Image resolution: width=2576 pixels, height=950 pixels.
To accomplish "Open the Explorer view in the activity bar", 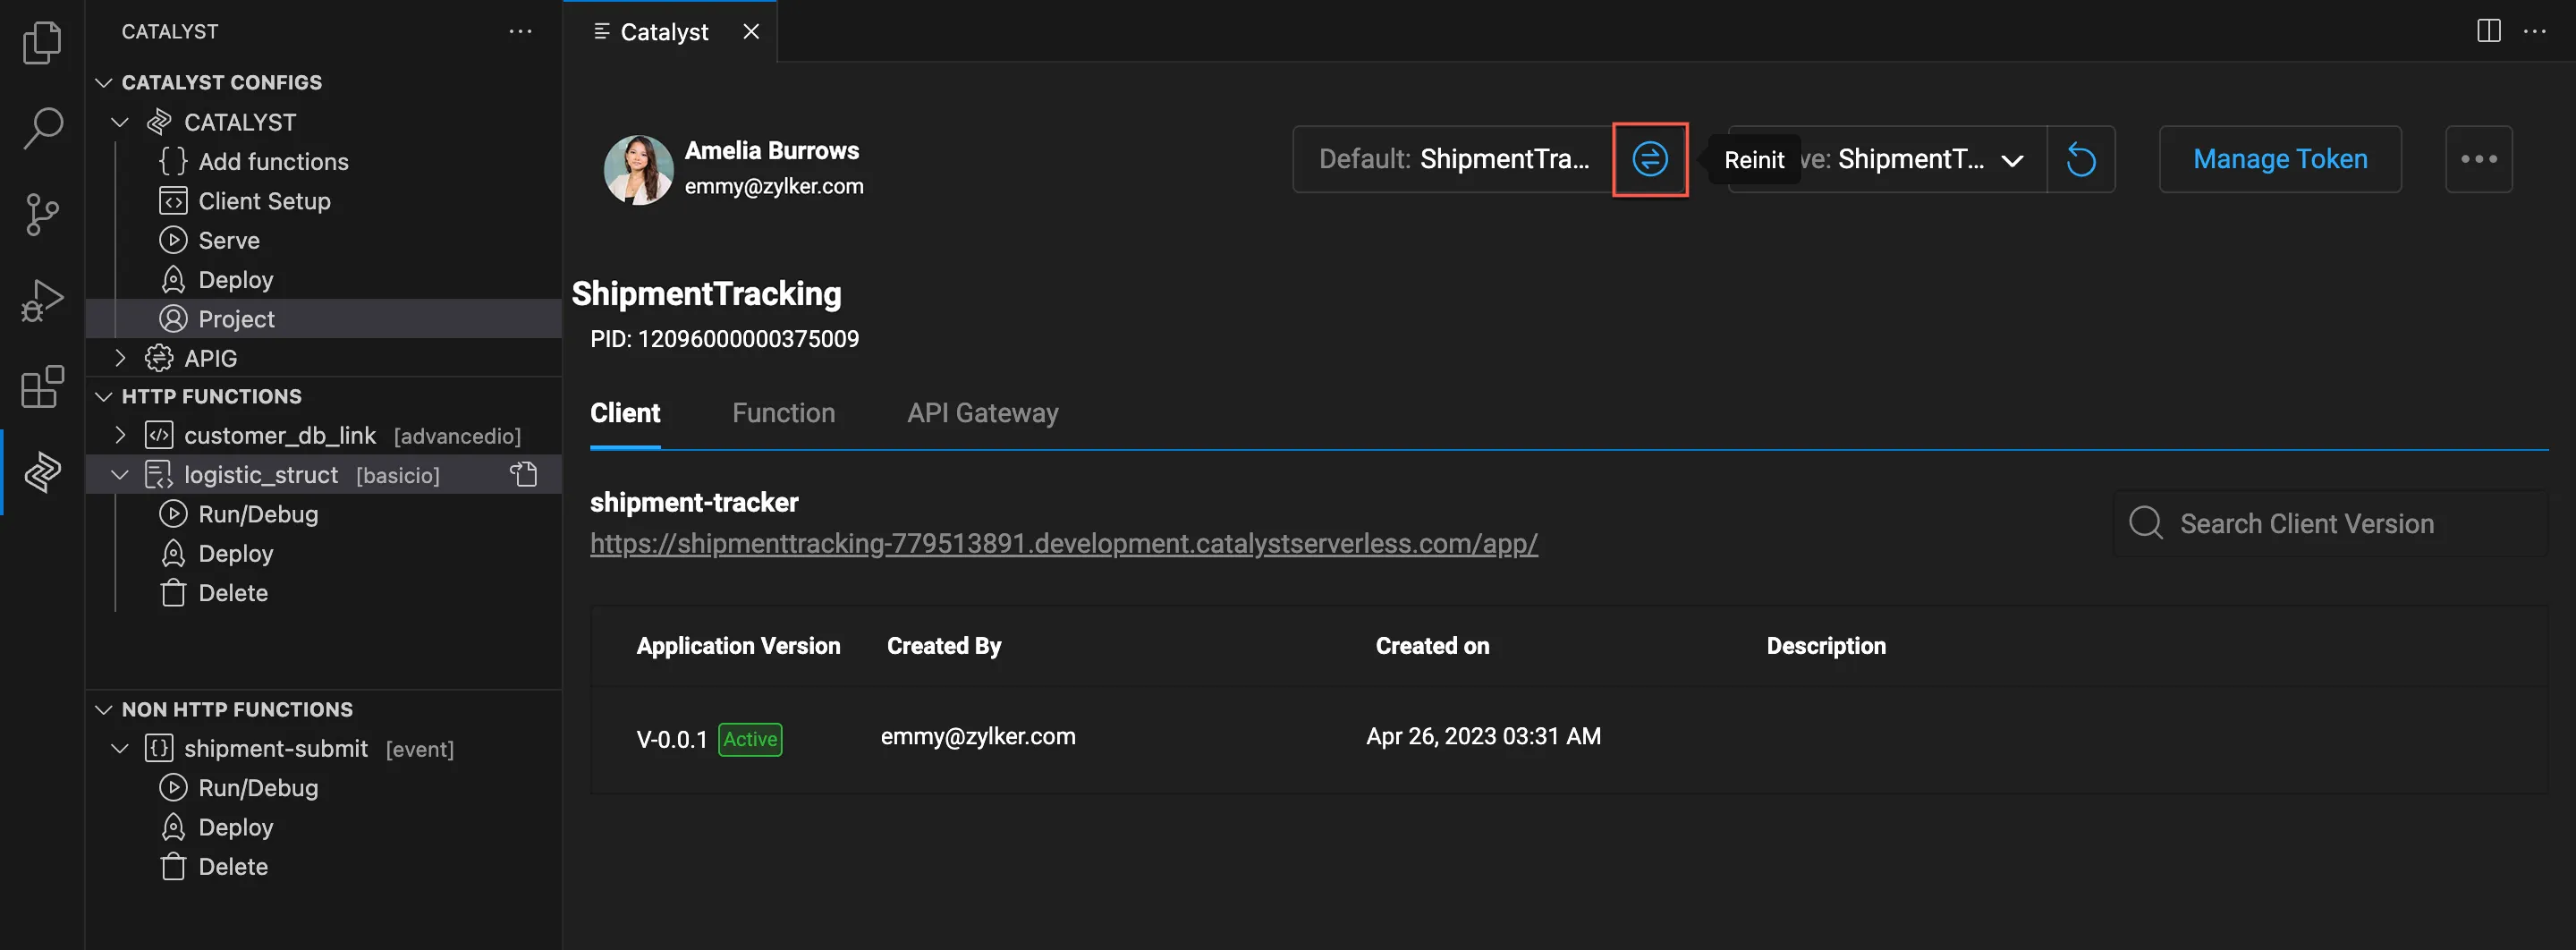I will [42, 43].
